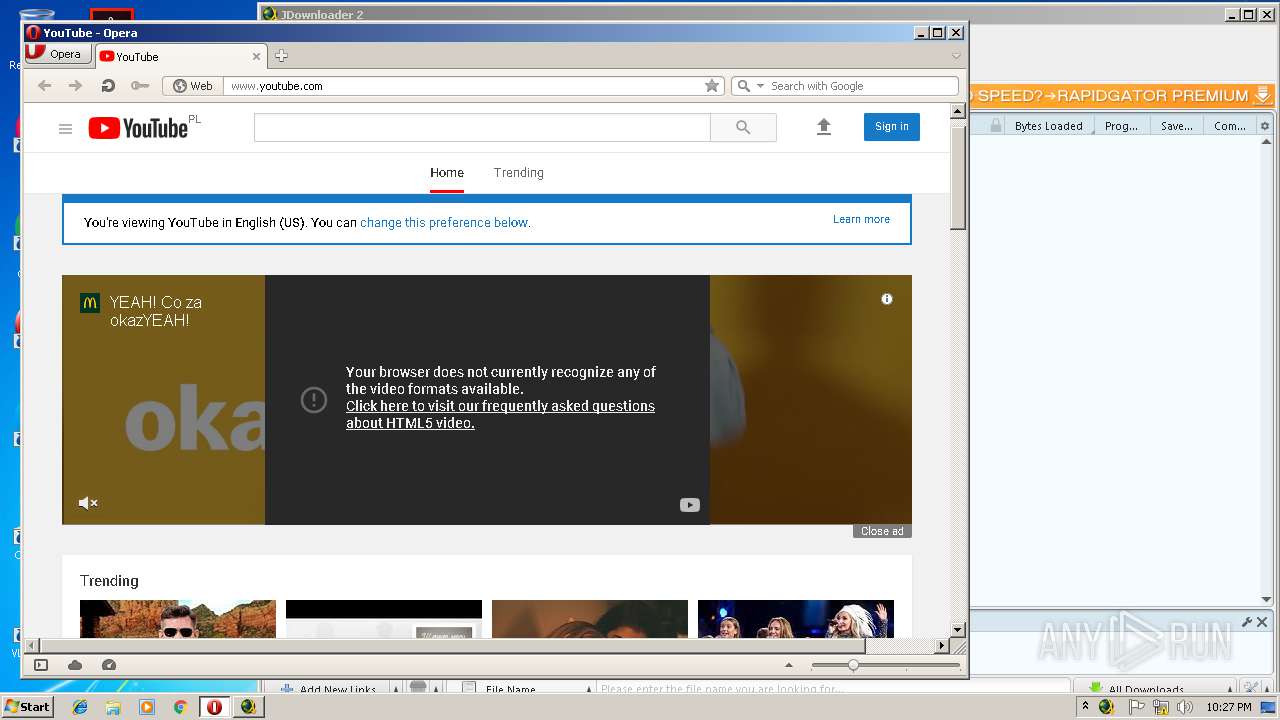Open a new tab with plus button
This screenshot has width=1280, height=720.
[281, 56]
